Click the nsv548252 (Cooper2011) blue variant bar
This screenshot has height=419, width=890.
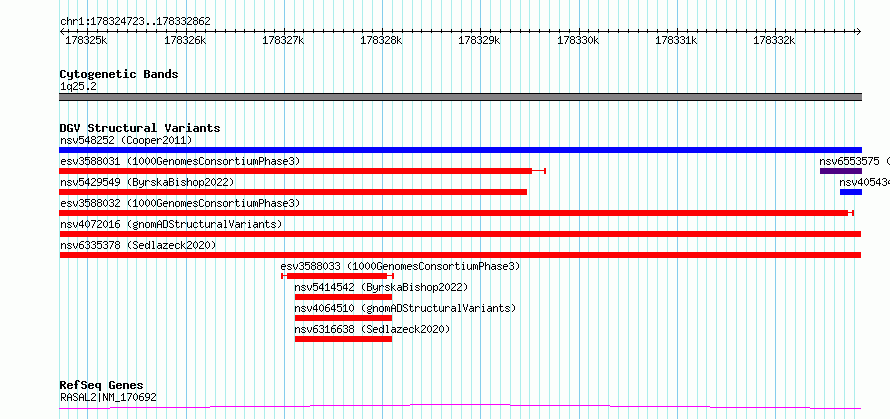click(460, 150)
